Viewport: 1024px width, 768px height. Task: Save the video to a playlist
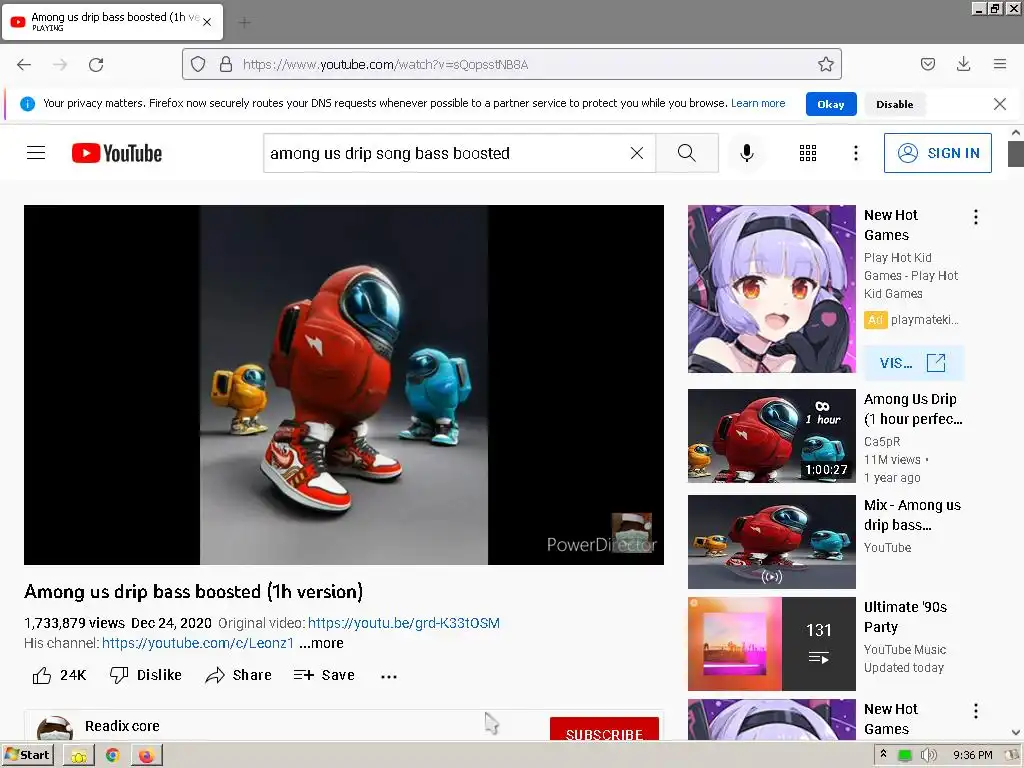point(324,675)
